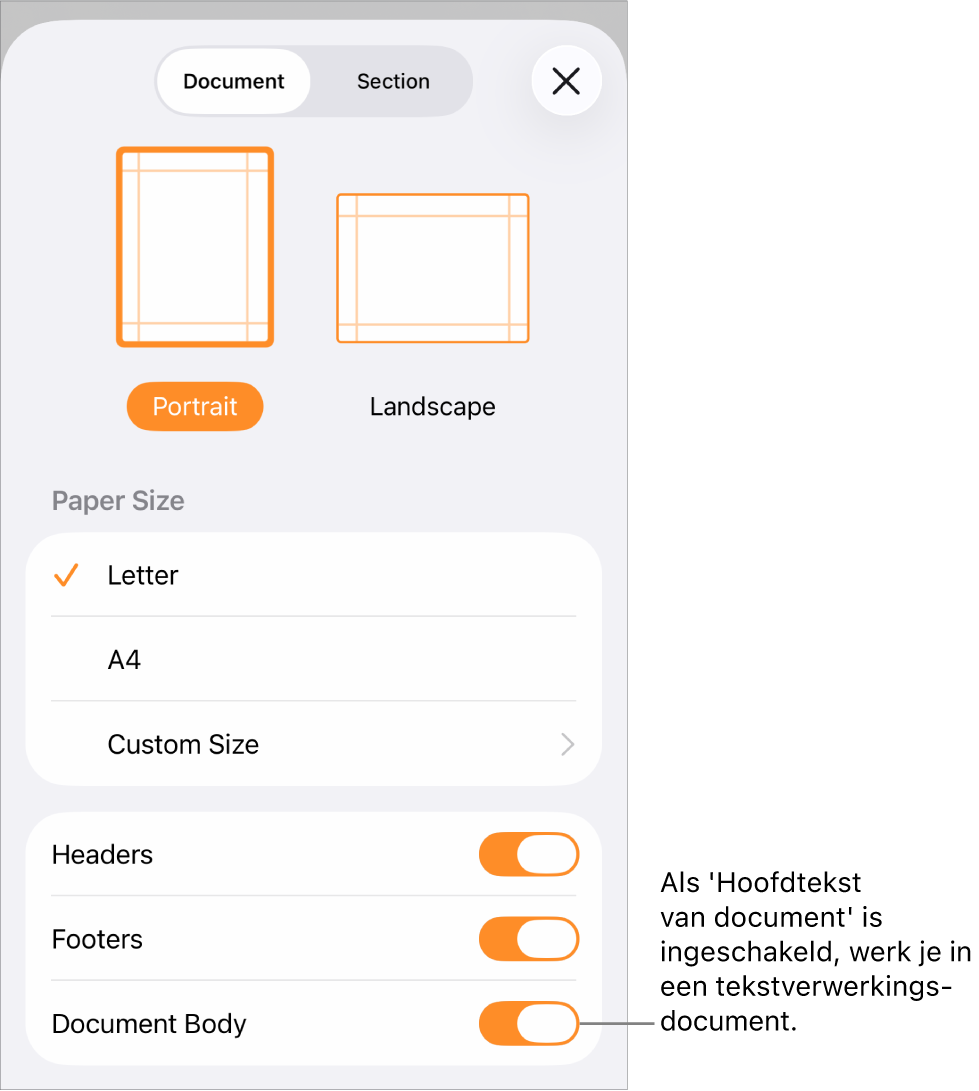Disable the Footers switch
Image resolution: width=979 pixels, height=1091 pixels.
point(529,939)
